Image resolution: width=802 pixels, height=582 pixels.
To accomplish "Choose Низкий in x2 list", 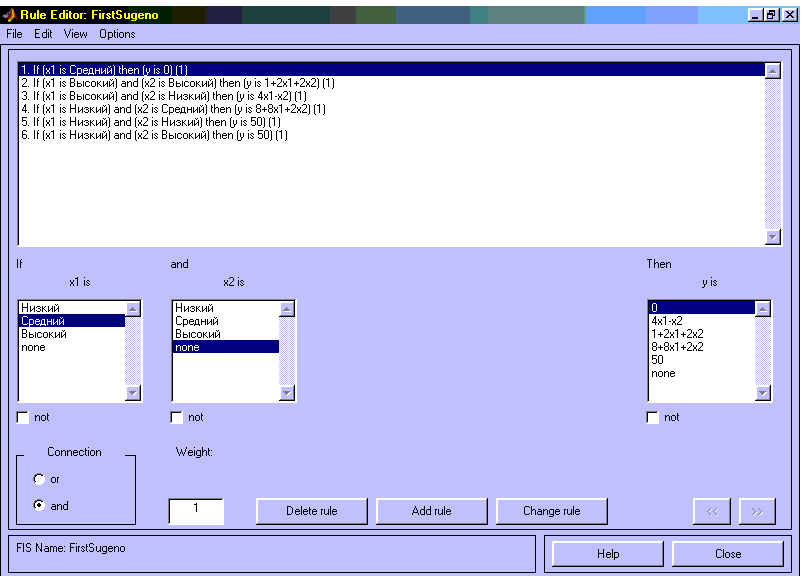I will [226, 308].
